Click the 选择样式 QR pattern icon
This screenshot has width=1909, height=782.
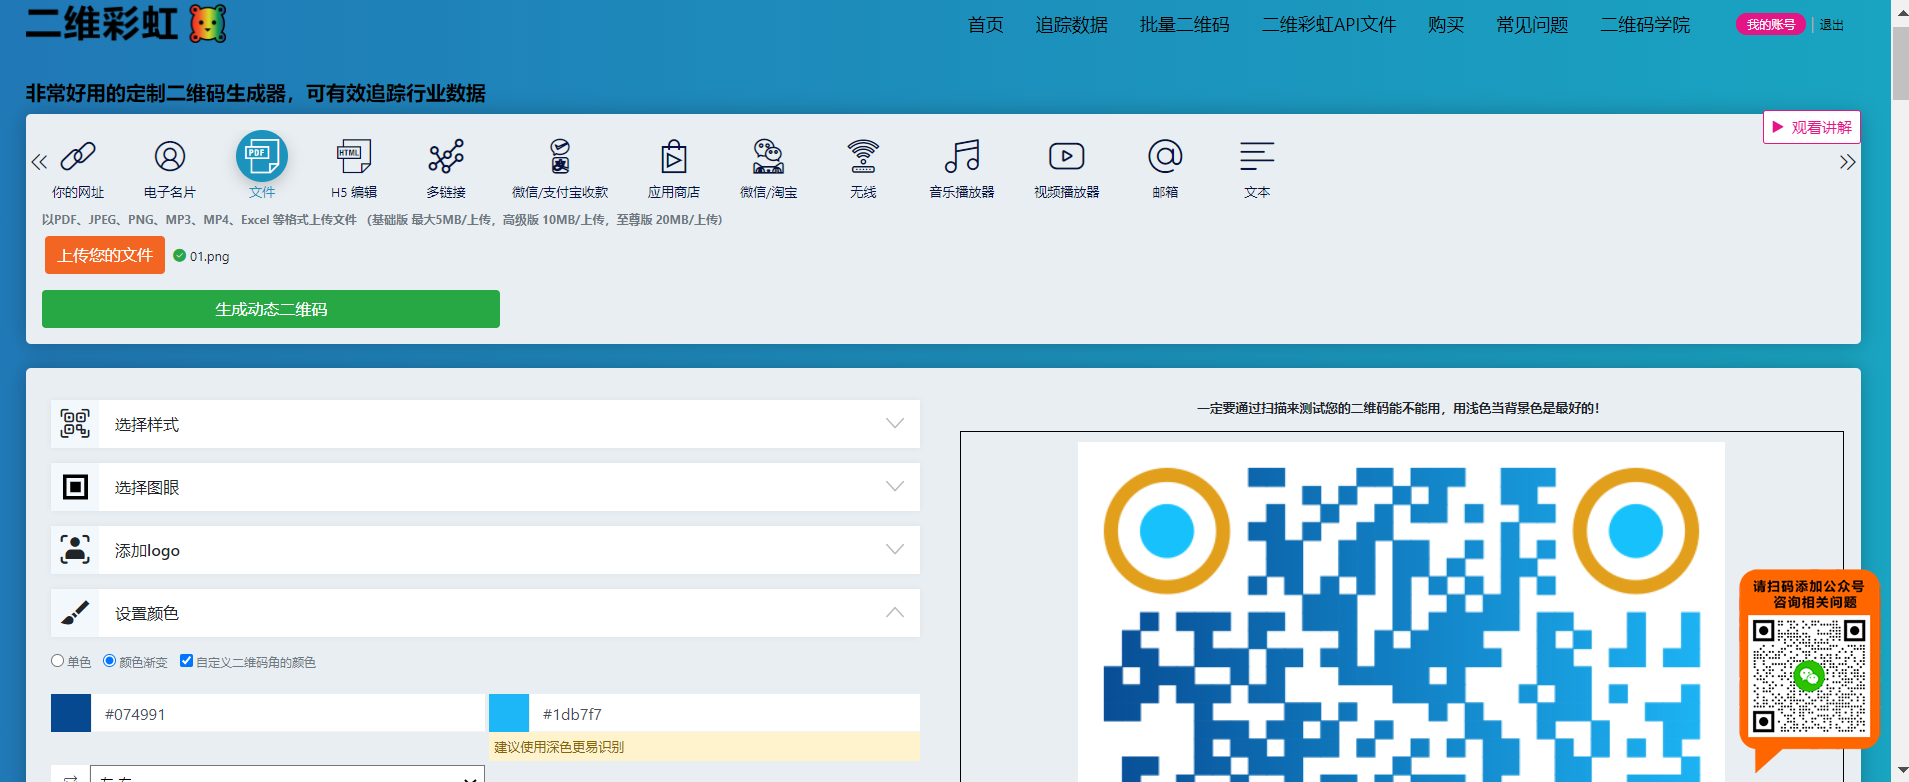pos(75,424)
